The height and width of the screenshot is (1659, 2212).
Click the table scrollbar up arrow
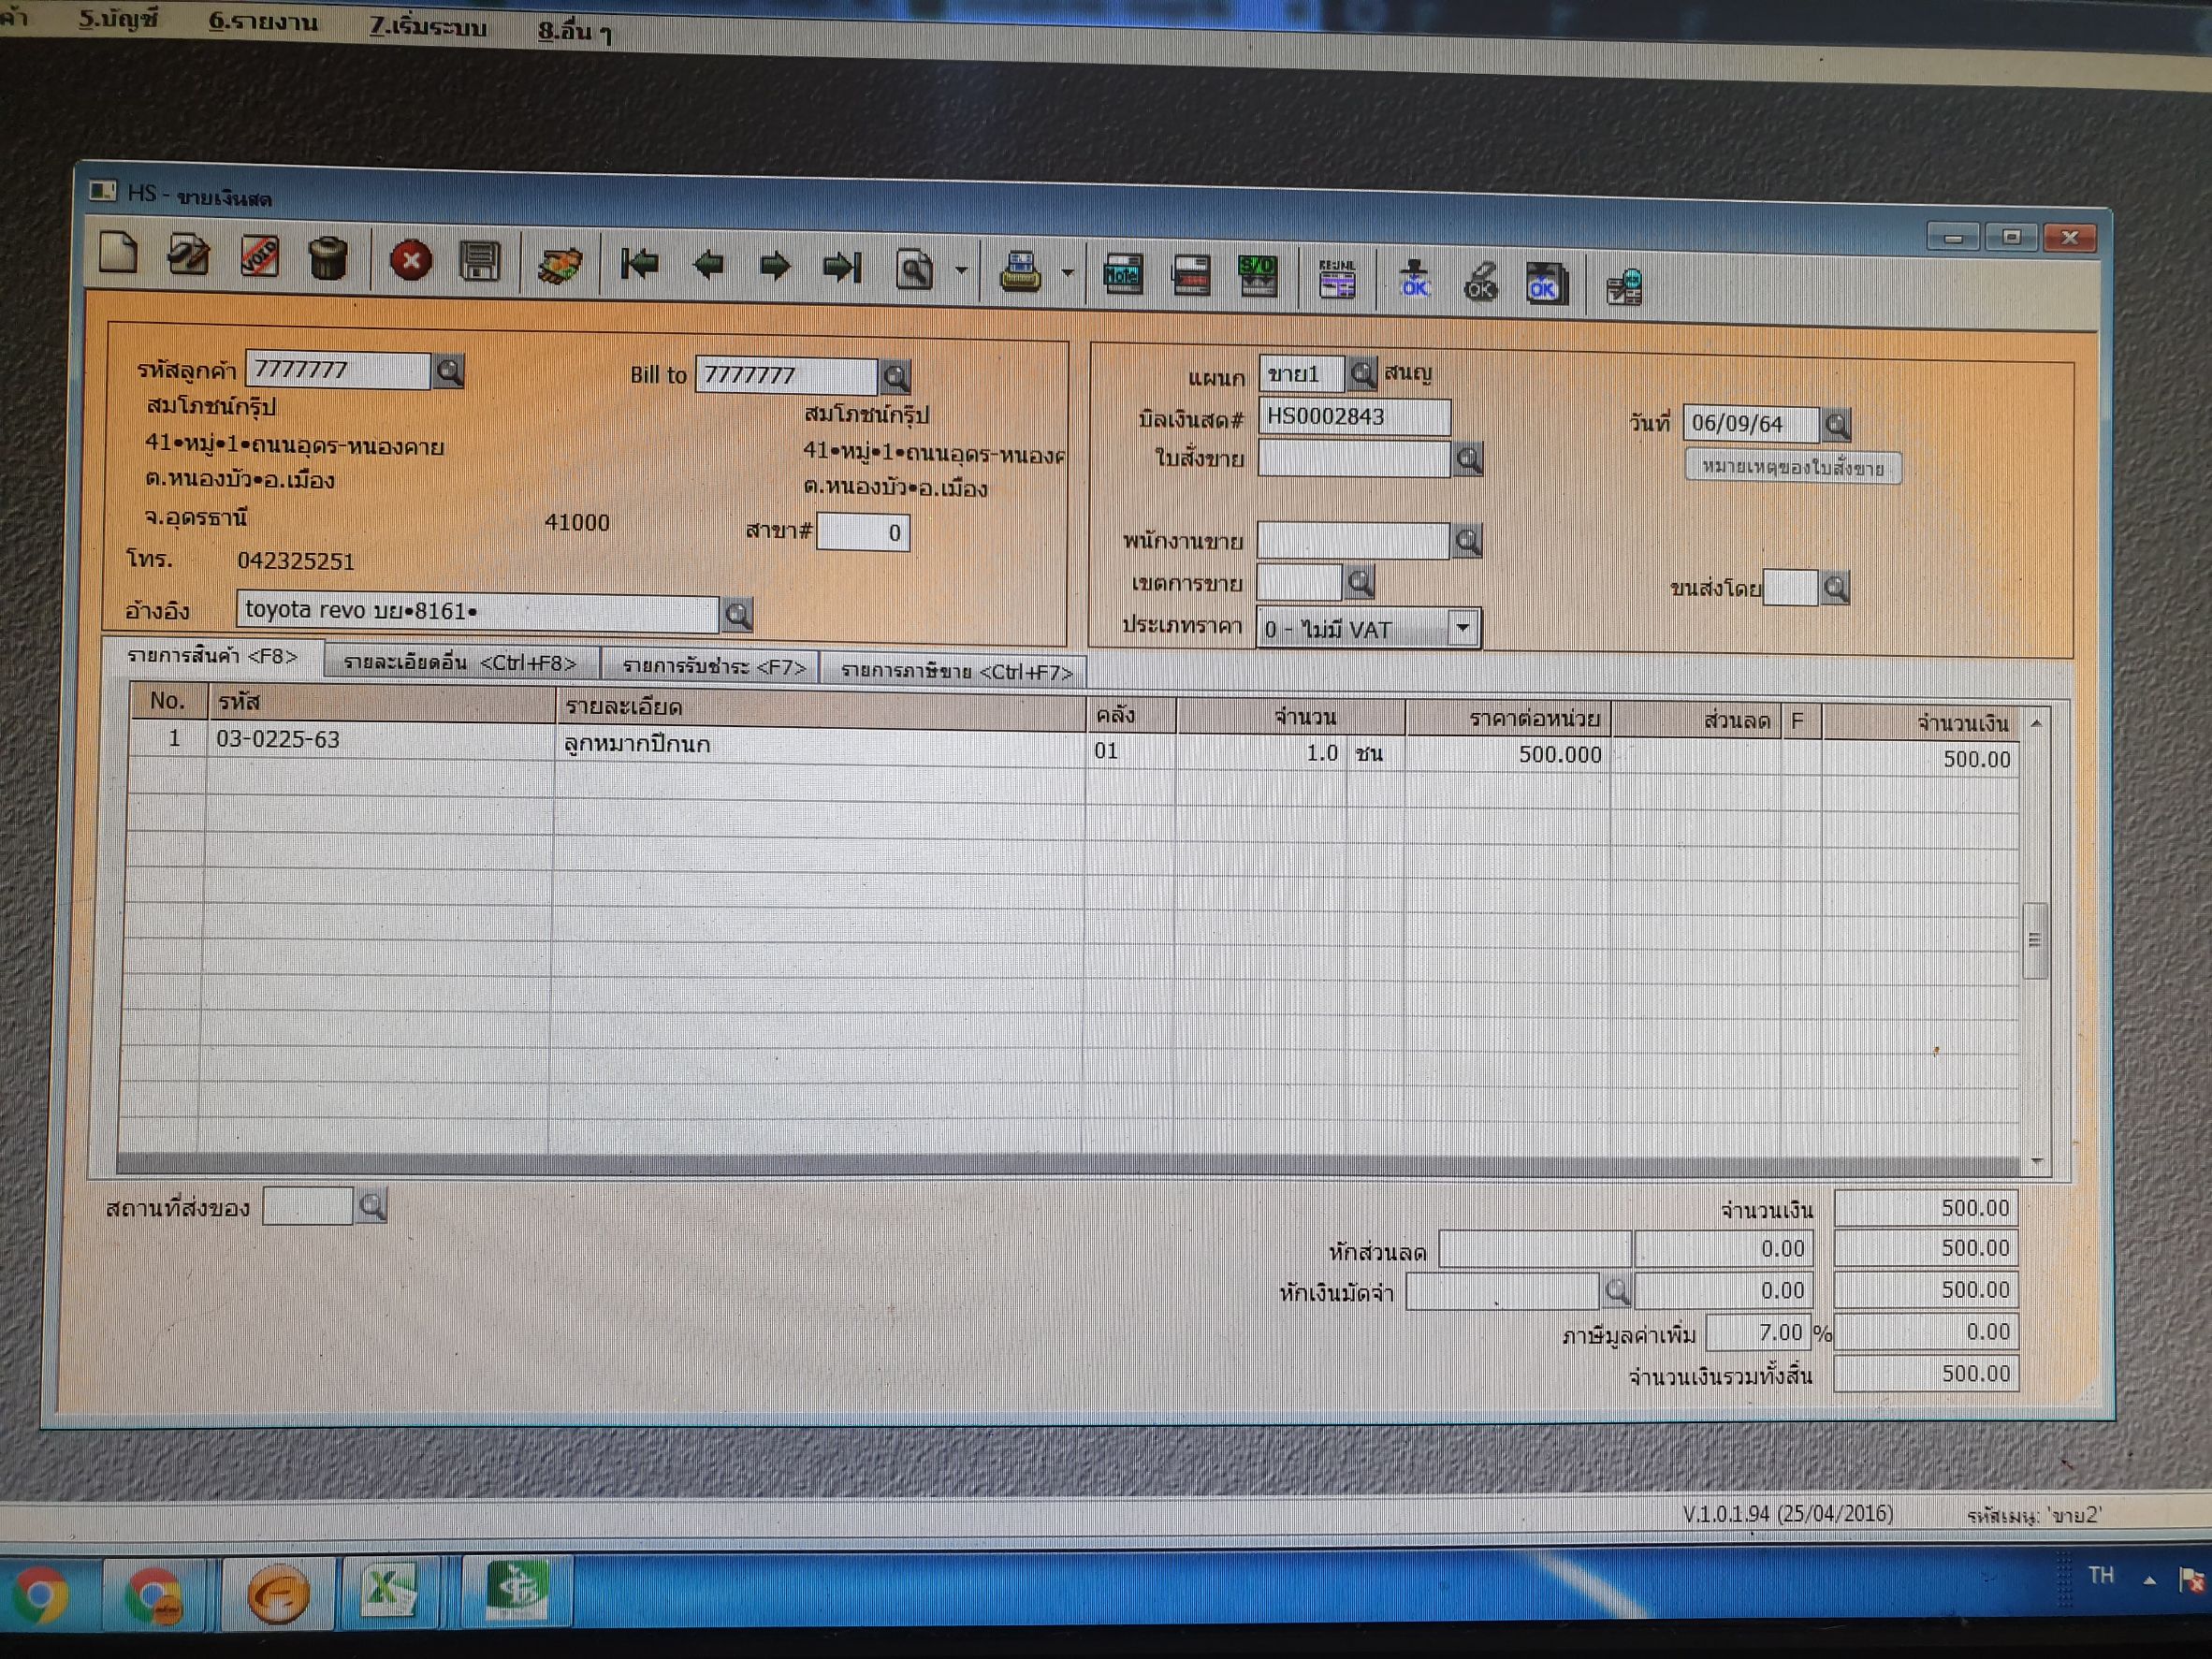(x=2036, y=722)
